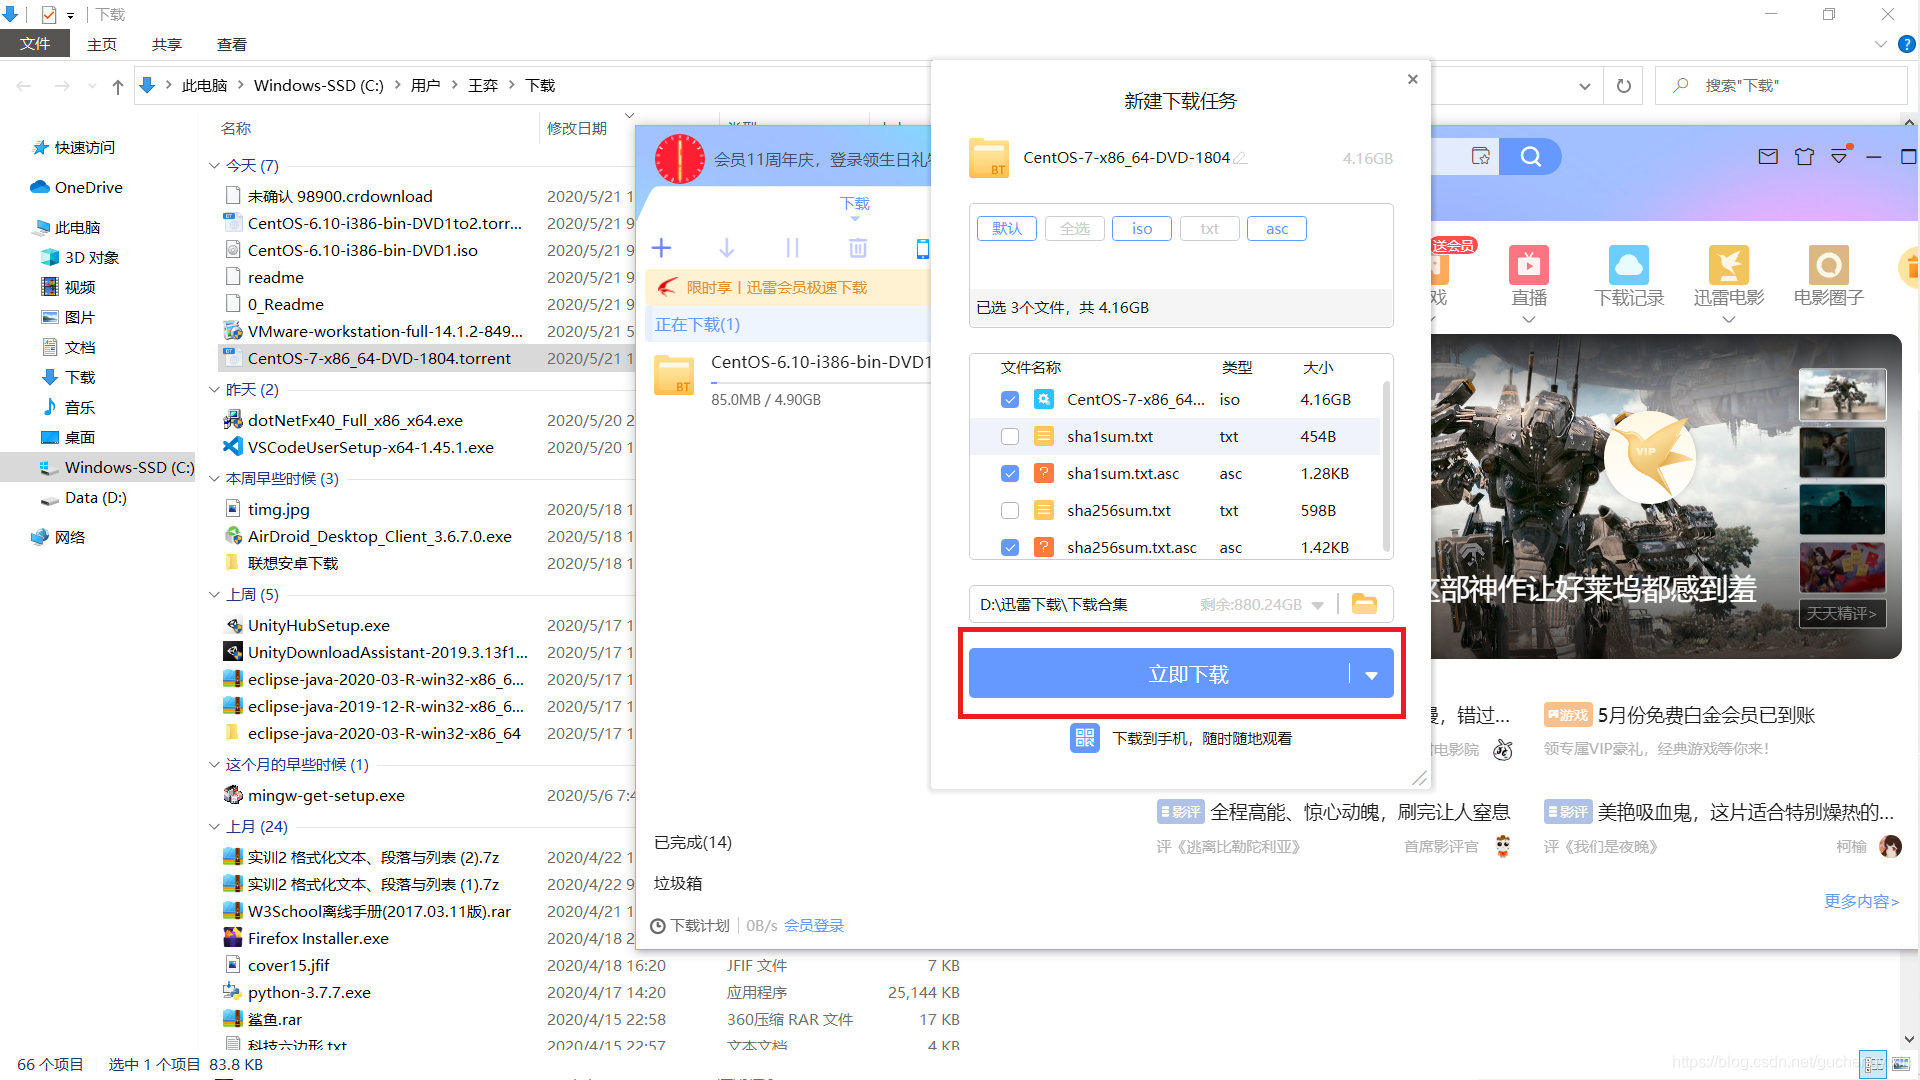Image resolution: width=1920 pixels, height=1080 pixels.
Task: Toggle the iso file type filter
Action: click(1142, 229)
